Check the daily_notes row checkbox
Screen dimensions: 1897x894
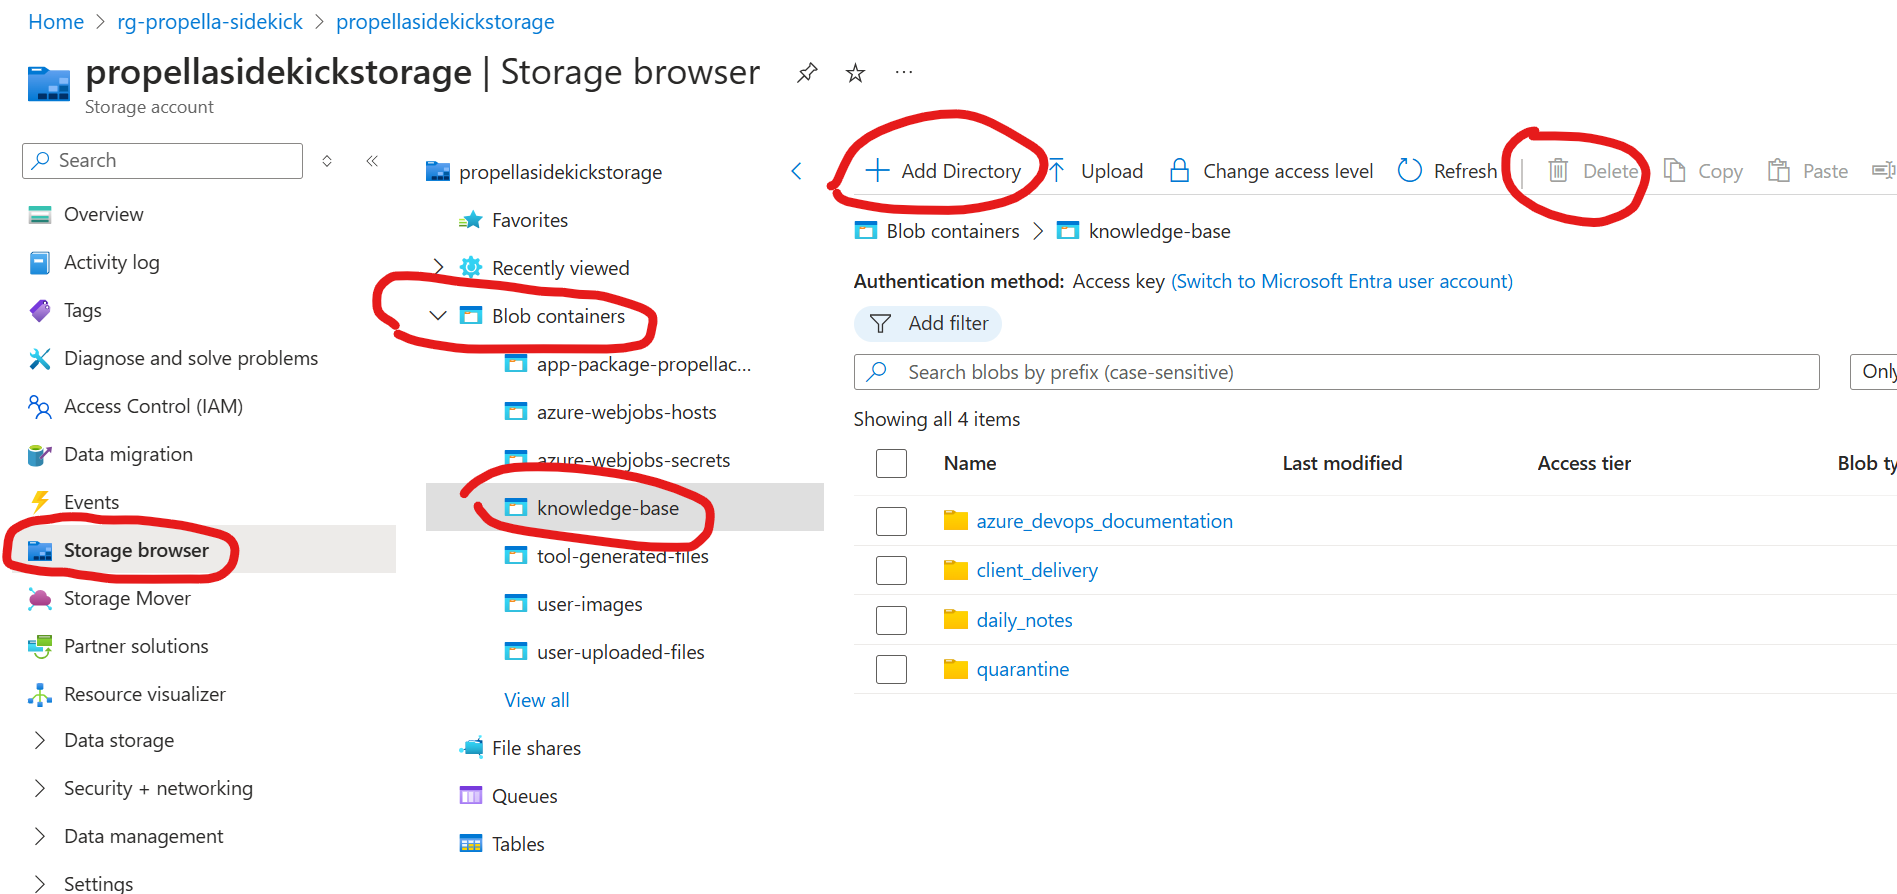(891, 620)
